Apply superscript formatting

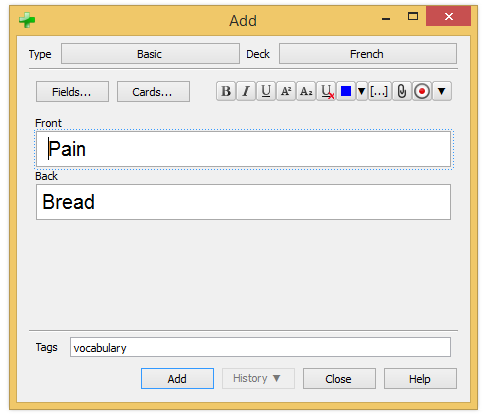(x=286, y=91)
